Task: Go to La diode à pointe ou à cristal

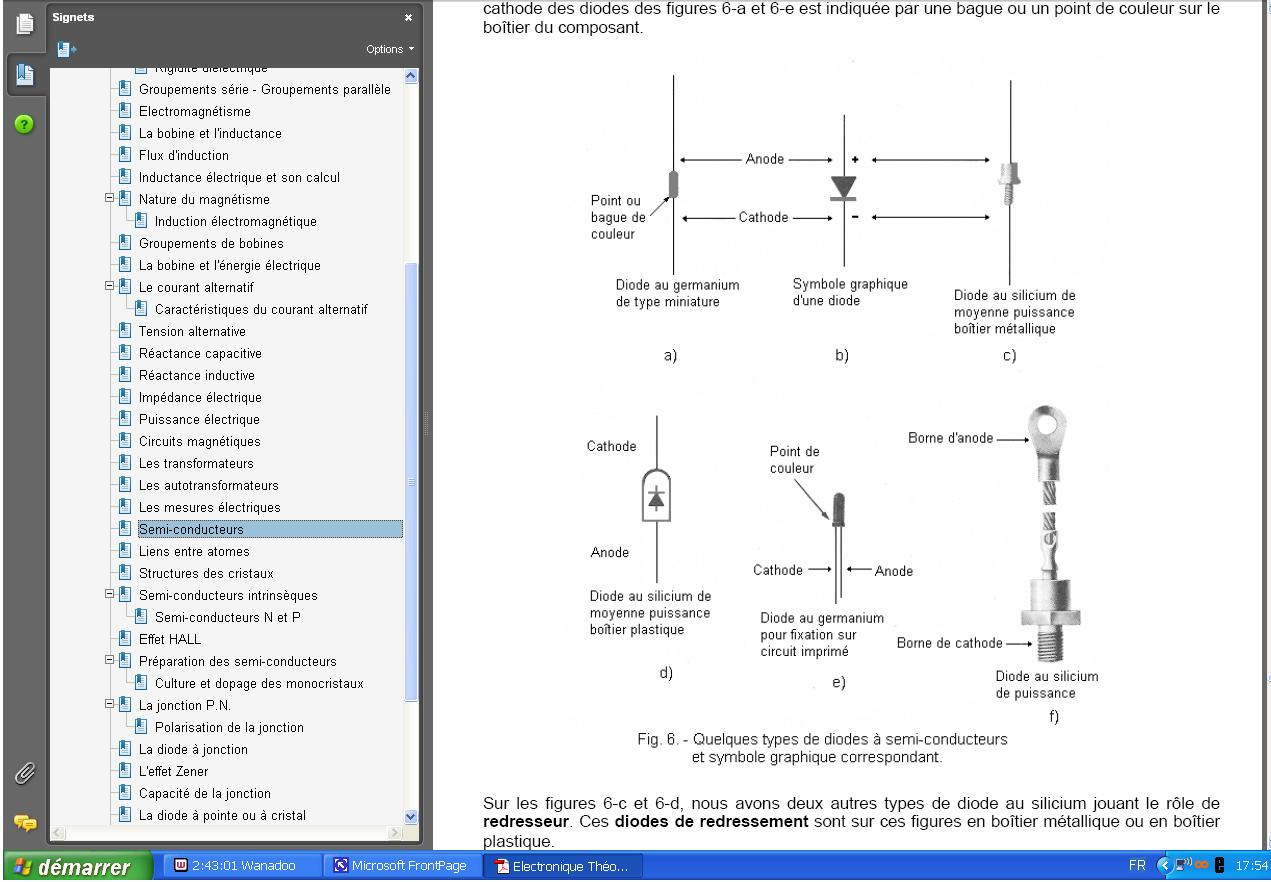Action: [222, 815]
